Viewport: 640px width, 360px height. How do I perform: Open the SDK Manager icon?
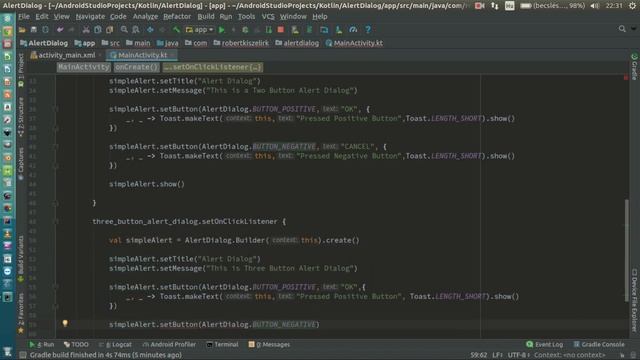338,29
